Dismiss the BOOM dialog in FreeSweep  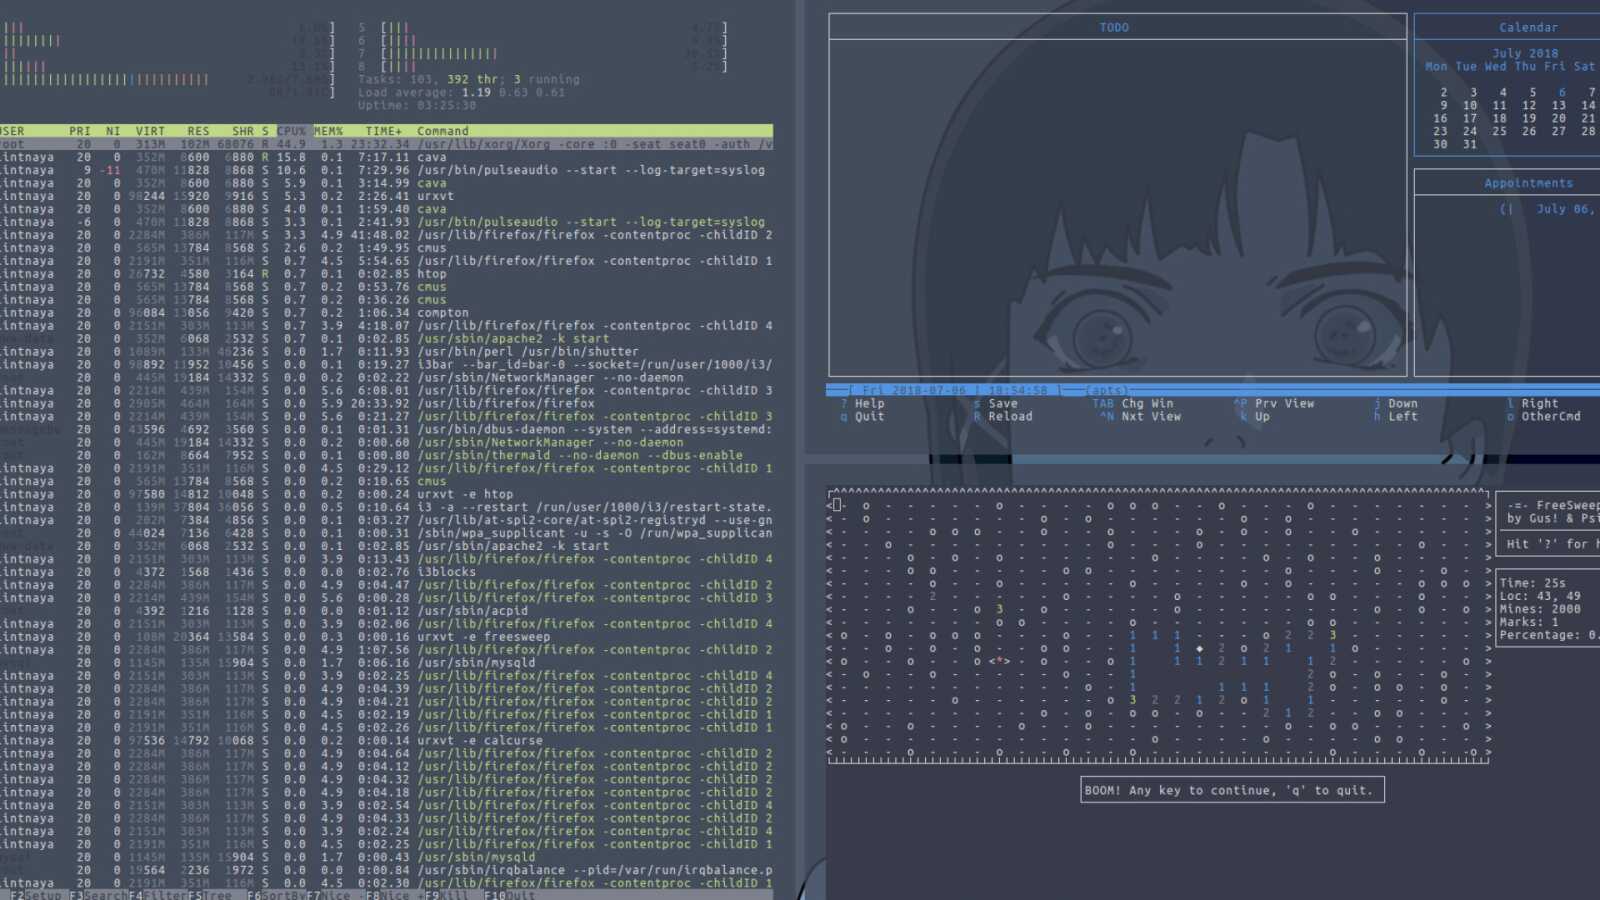click(x=1232, y=789)
